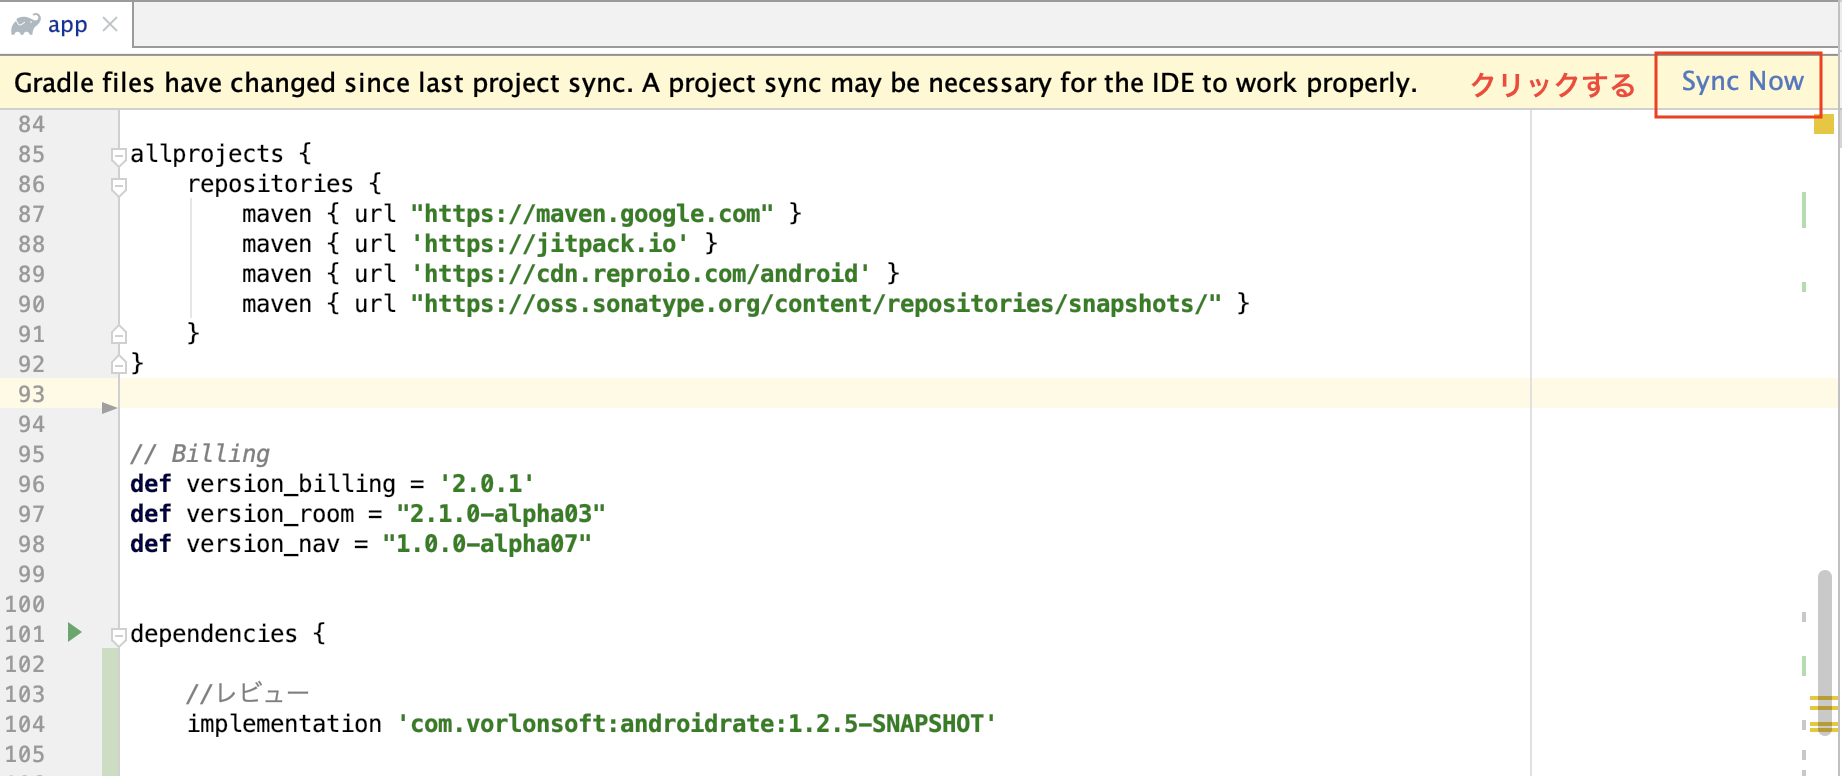Viewport: 1842px width, 776px height.
Task: Click the oss.sonatype.org snapshots URL string
Action: 816,304
